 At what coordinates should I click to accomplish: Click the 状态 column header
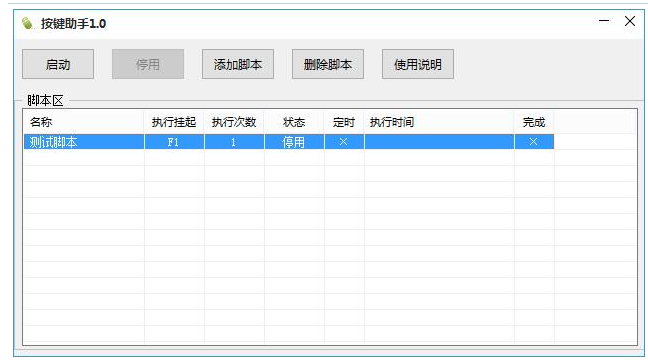(x=294, y=122)
